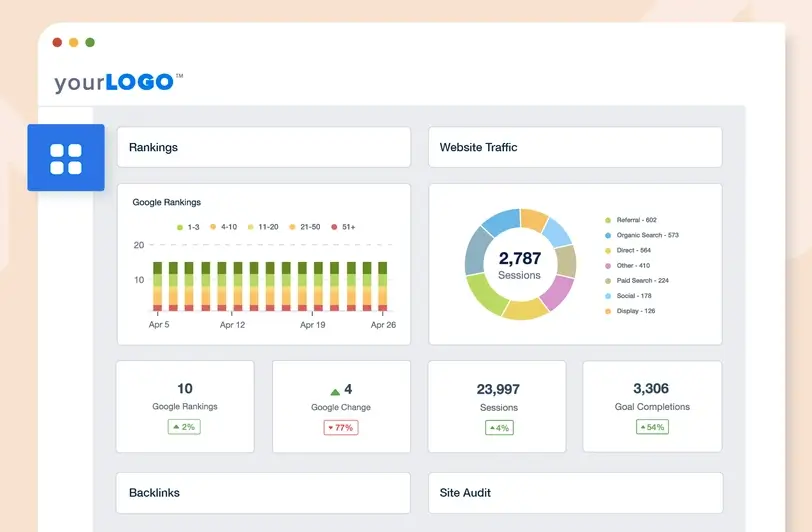Viewport: 812px width, 532px height.
Task: Click the red macOS close window dot
Action: [x=57, y=43]
